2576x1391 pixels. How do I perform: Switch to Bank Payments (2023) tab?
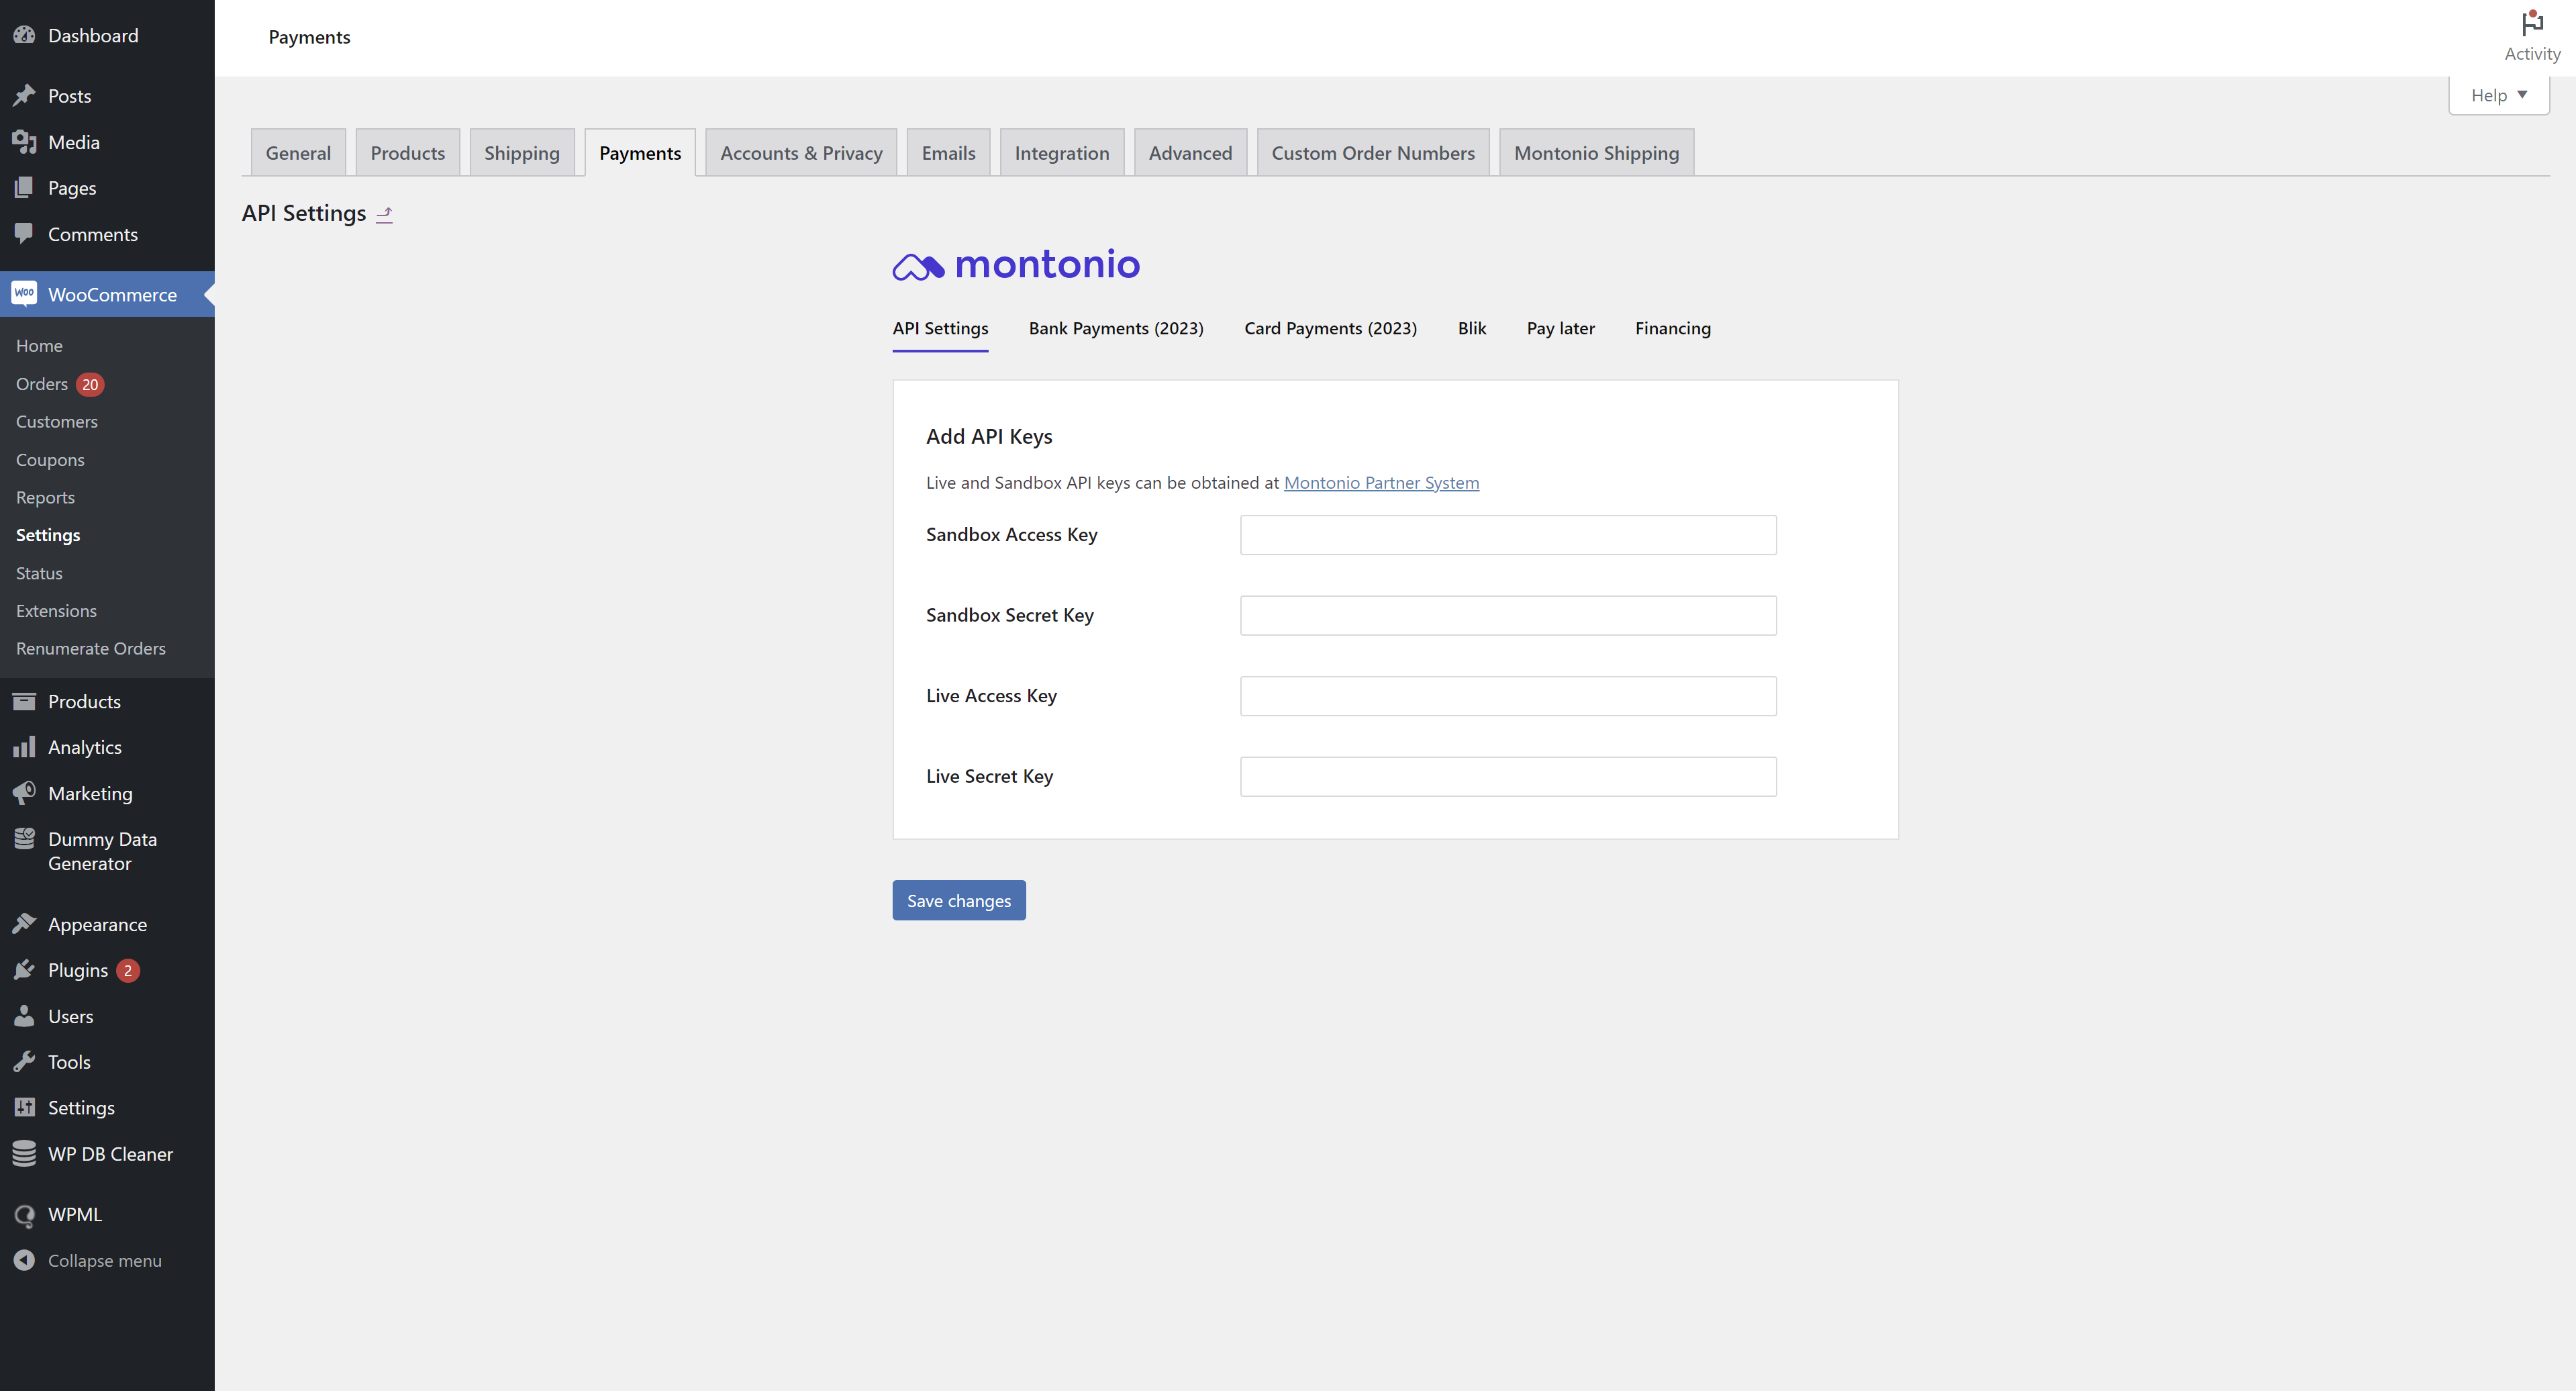point(1116,328)
